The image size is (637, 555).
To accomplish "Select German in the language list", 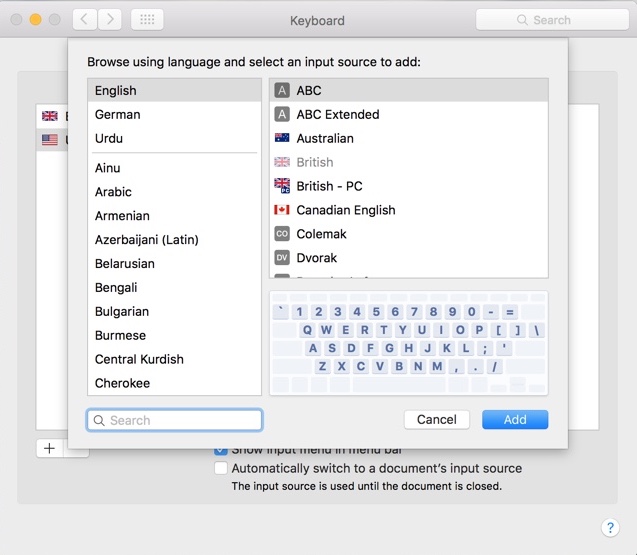I will (x=118, y=114).
